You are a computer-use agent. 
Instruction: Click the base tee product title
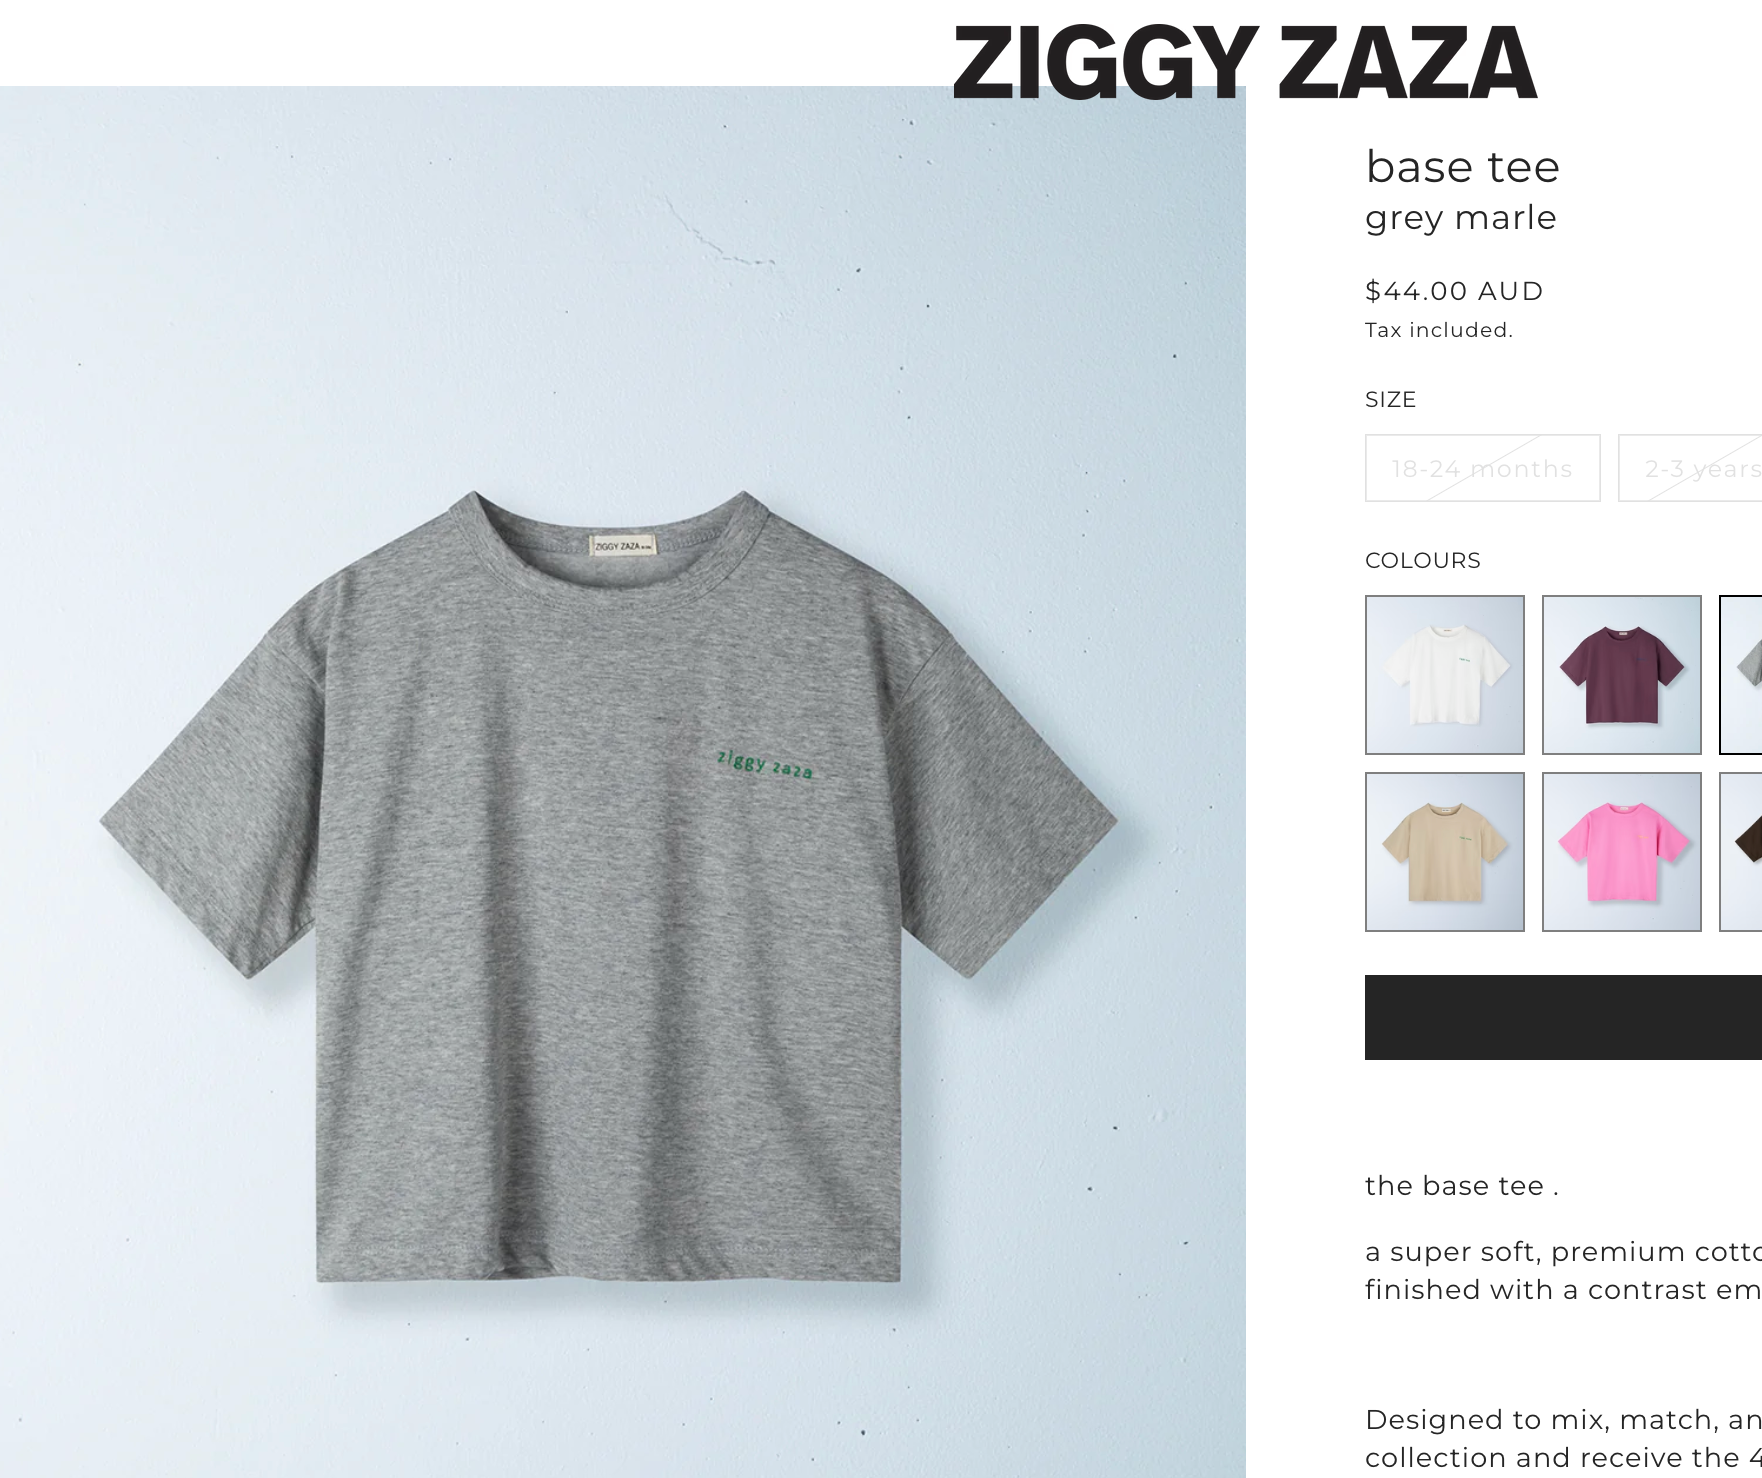click(1462, 167)
